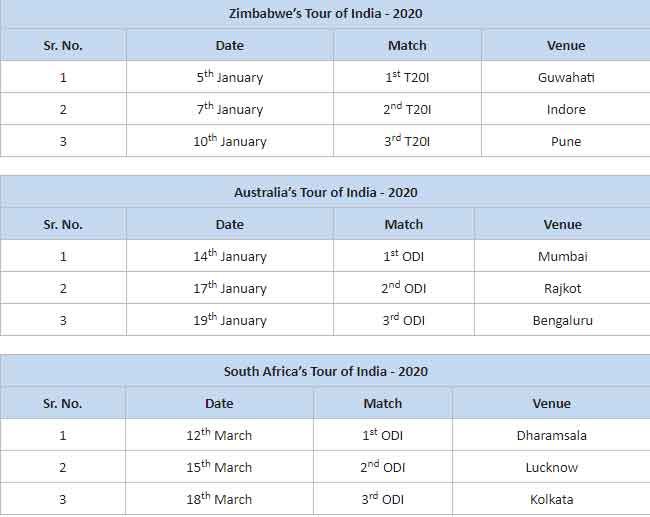The width and height of the screenshot is (650, 517).
Task: Click the 10th January date cell
Action: 230,141
